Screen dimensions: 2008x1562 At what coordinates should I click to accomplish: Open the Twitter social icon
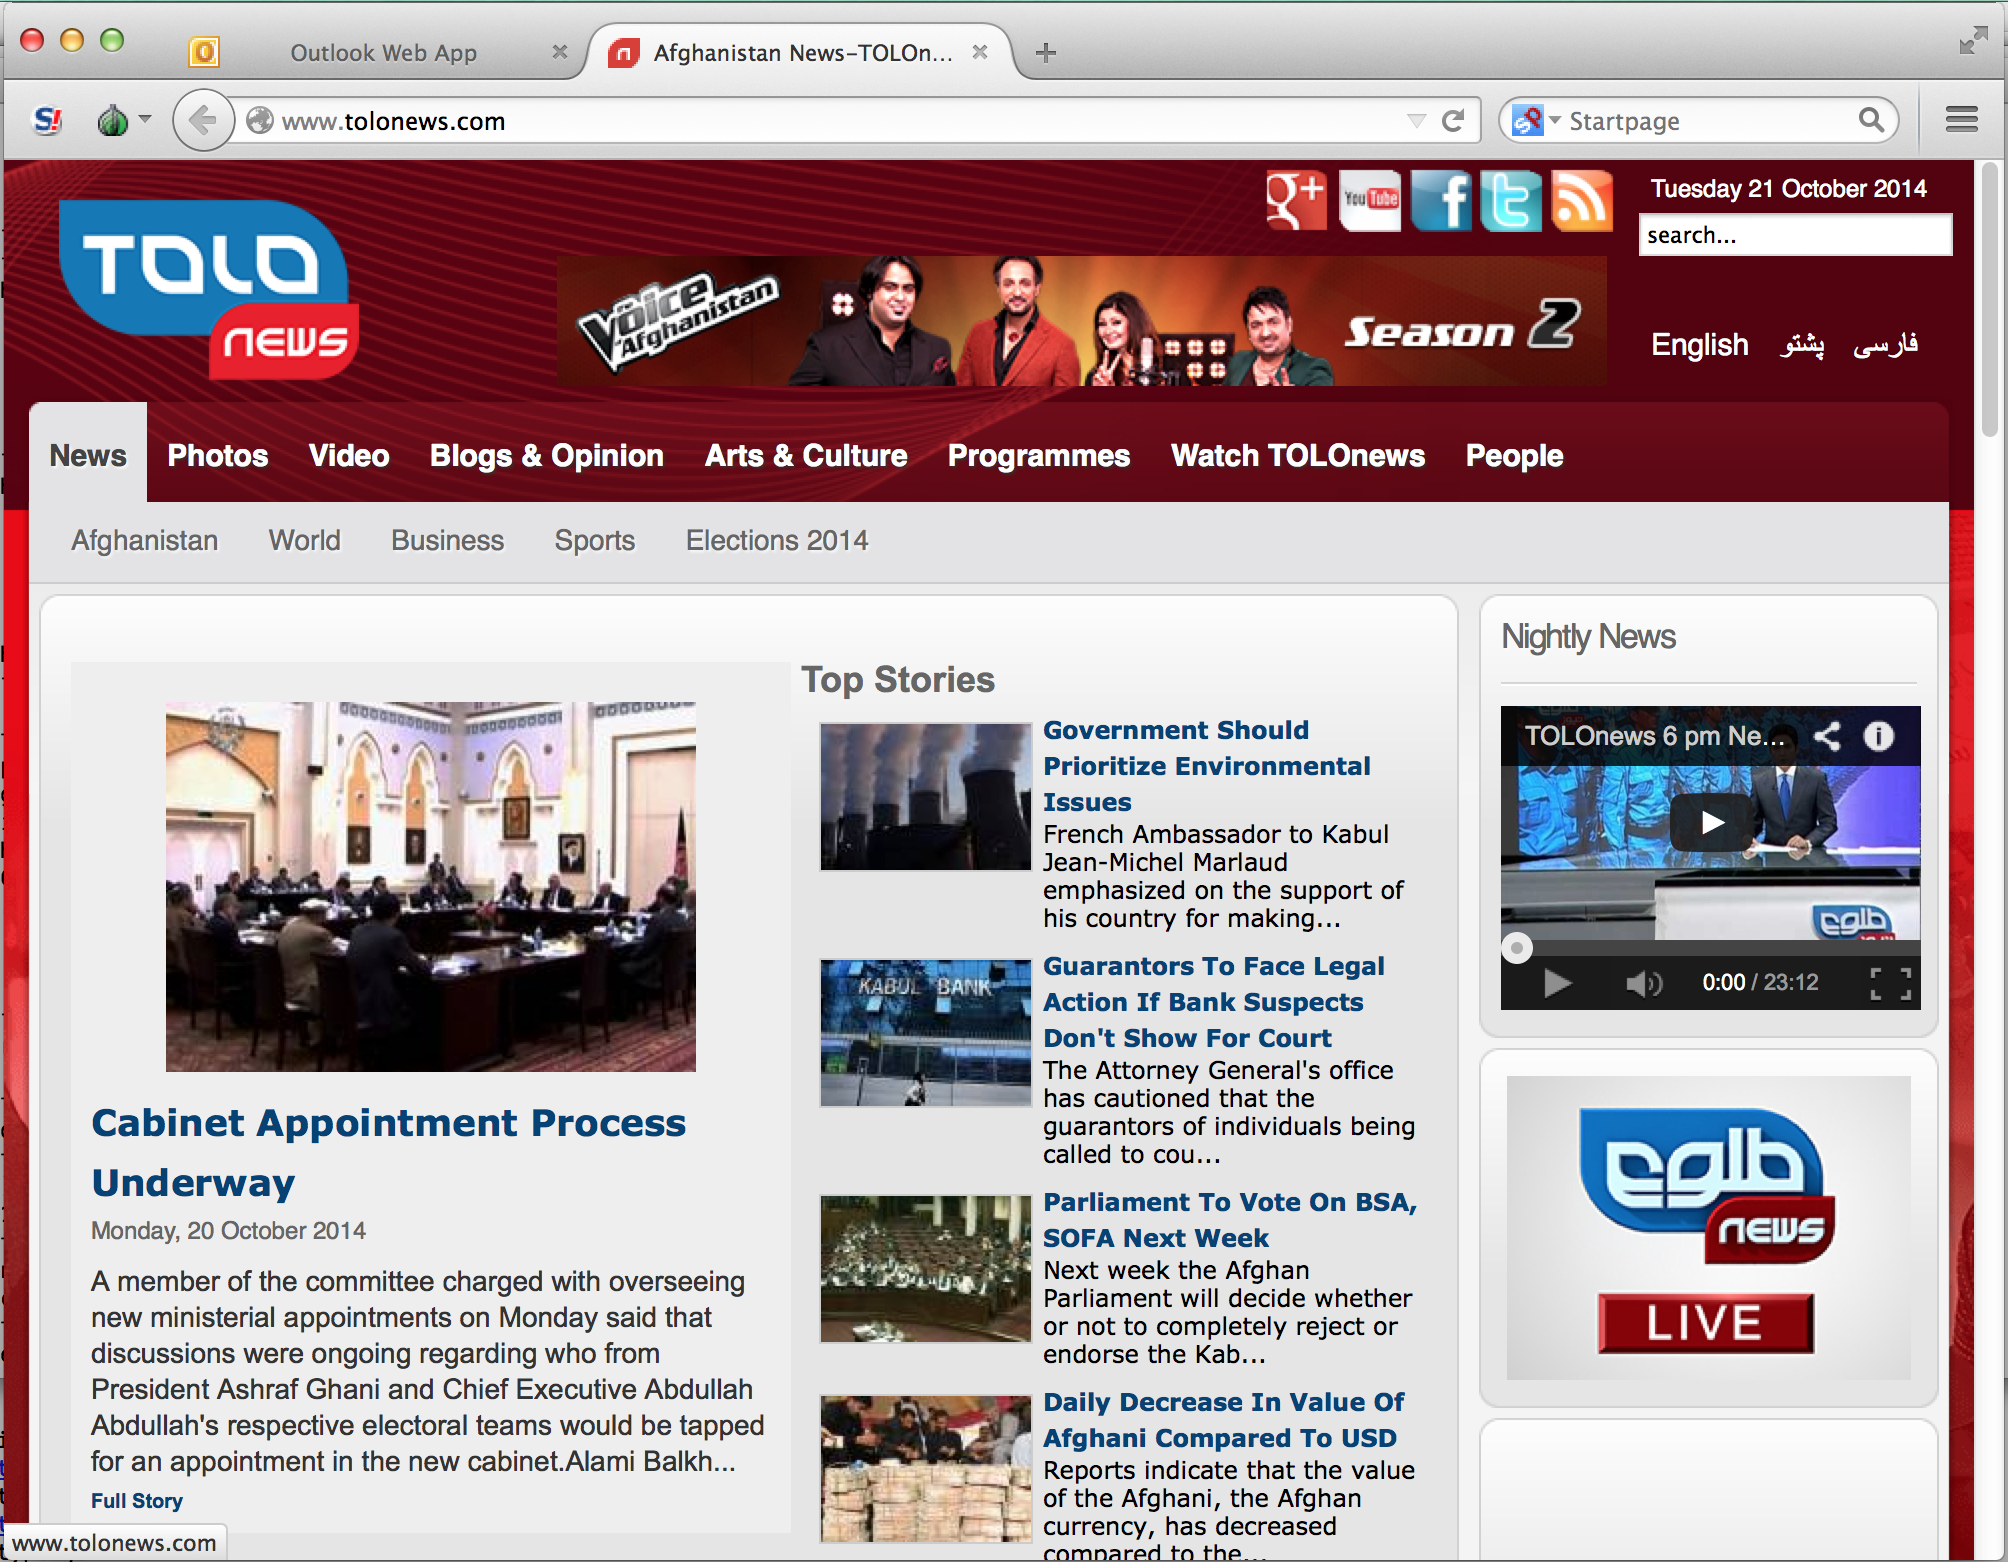1511,200
